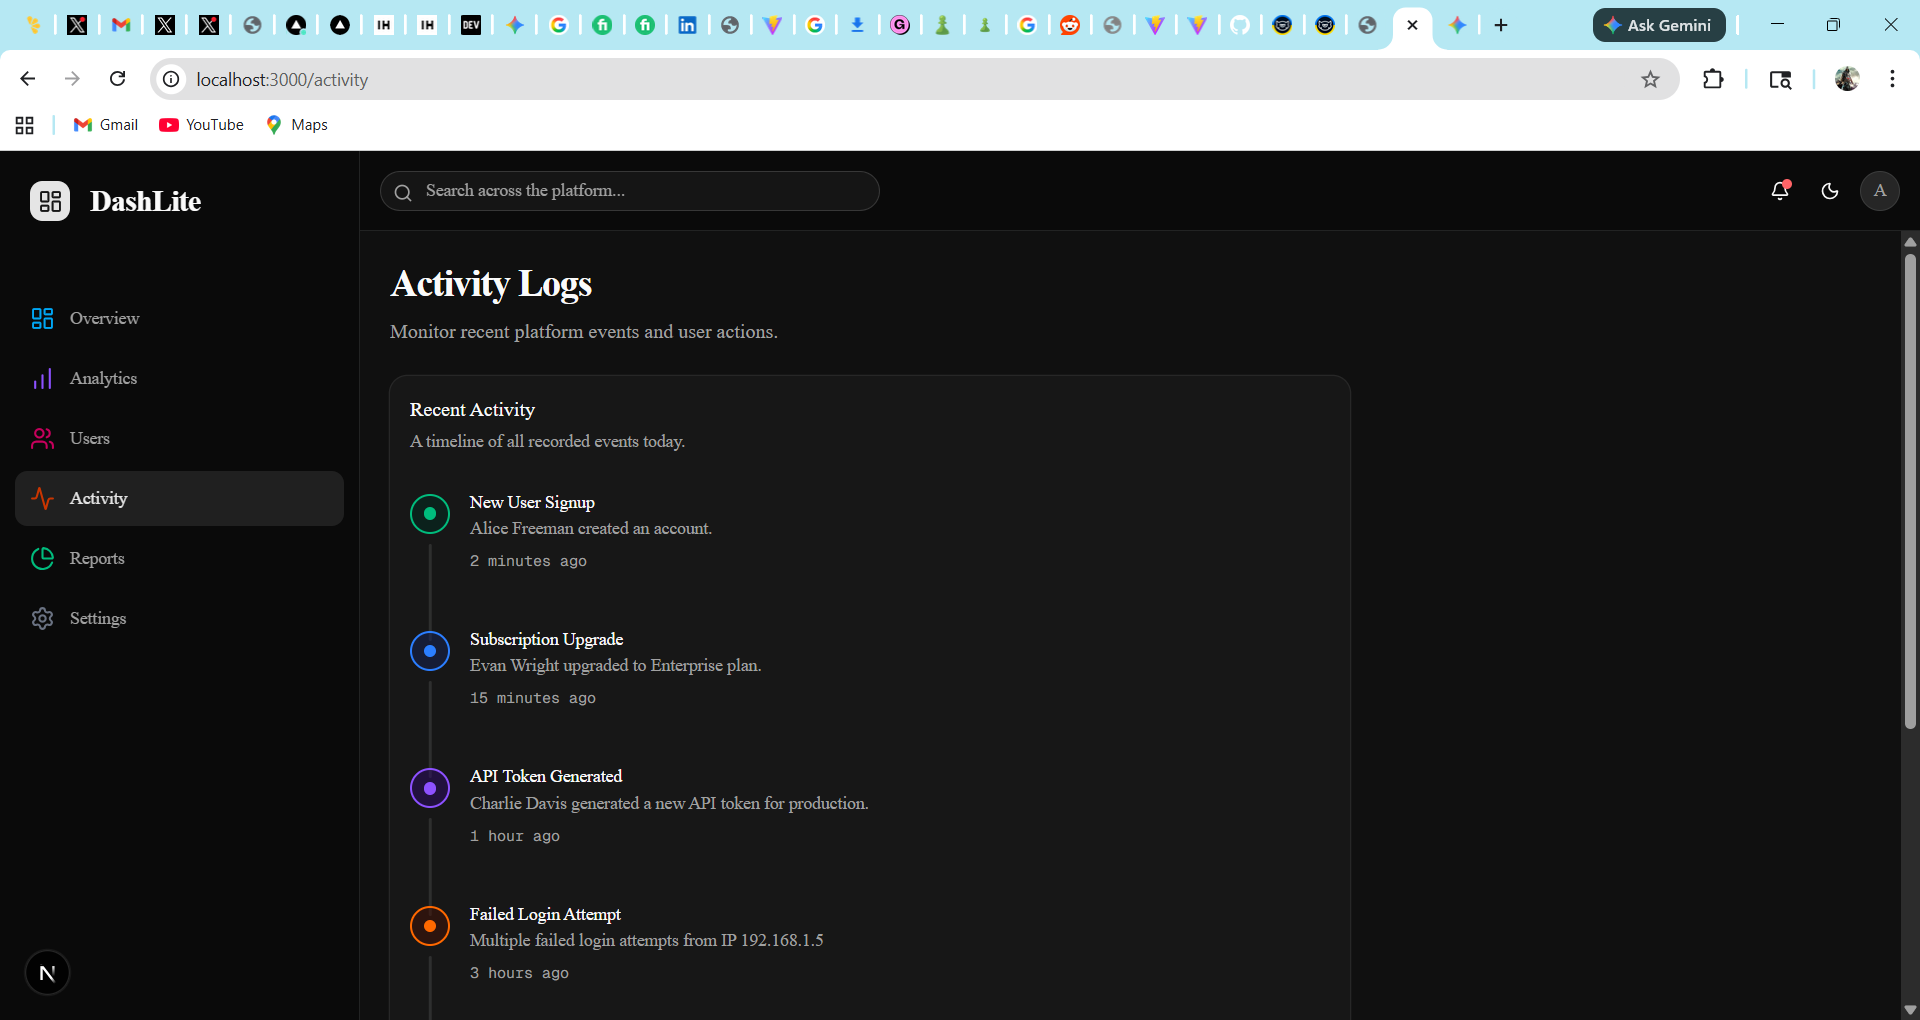Open the DashLite grid logo icon

point(49,200)
